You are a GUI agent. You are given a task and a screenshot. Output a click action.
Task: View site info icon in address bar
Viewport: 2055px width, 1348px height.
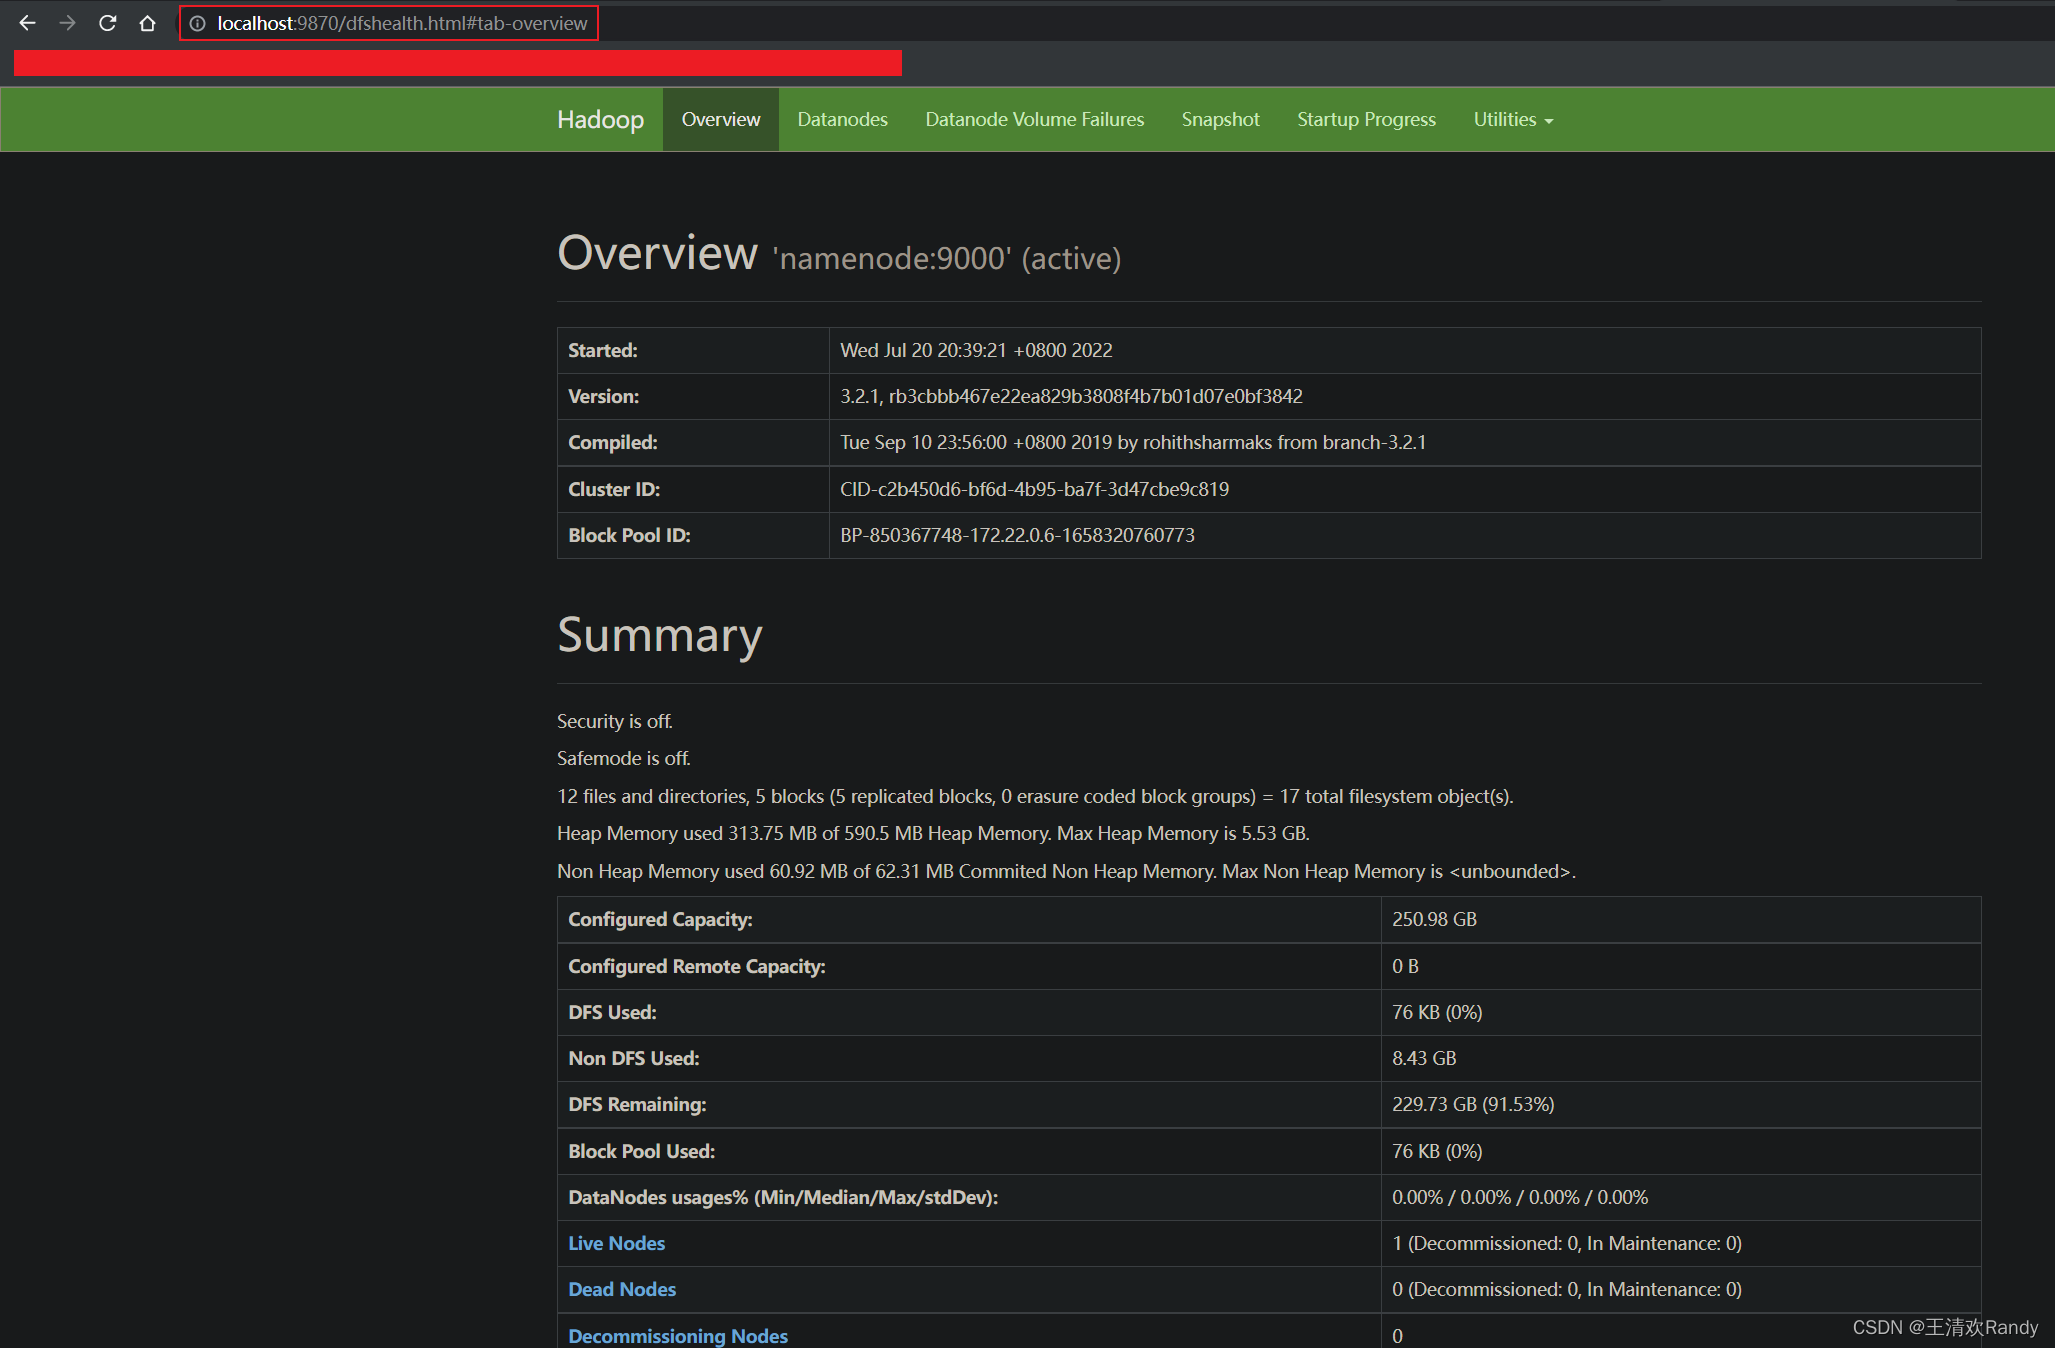point(198,23)
